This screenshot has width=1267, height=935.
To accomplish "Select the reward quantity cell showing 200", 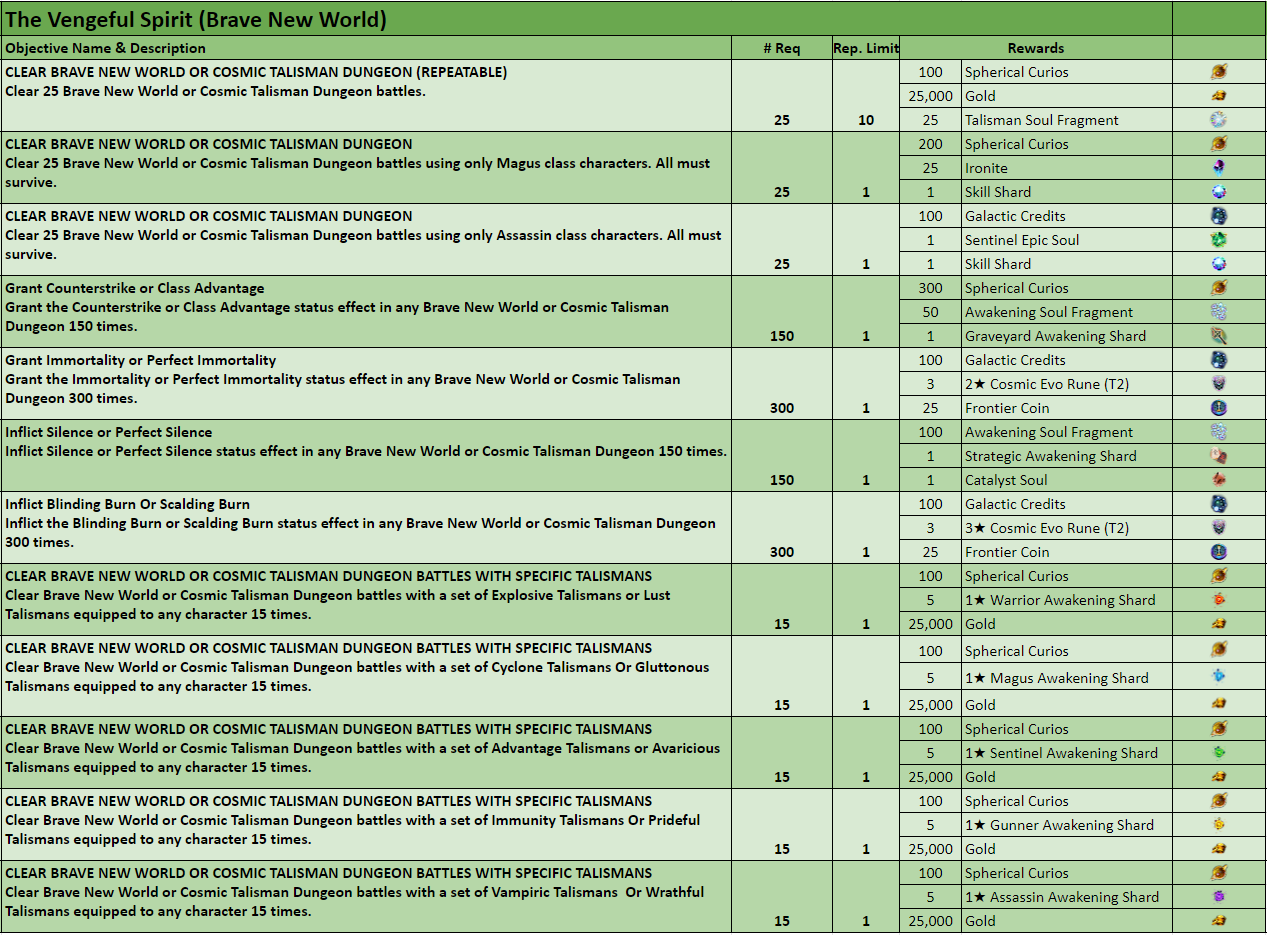I will pos(930,144).
